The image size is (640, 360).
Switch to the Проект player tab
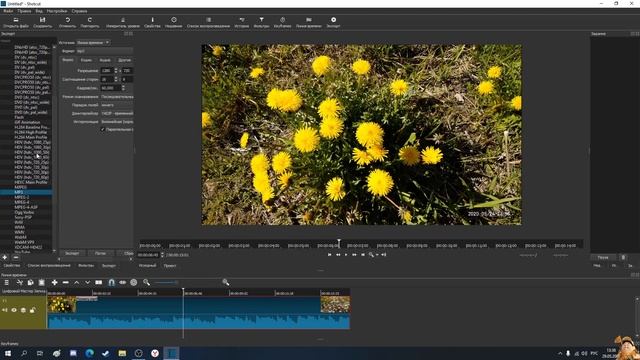click(x=170, y=266)
